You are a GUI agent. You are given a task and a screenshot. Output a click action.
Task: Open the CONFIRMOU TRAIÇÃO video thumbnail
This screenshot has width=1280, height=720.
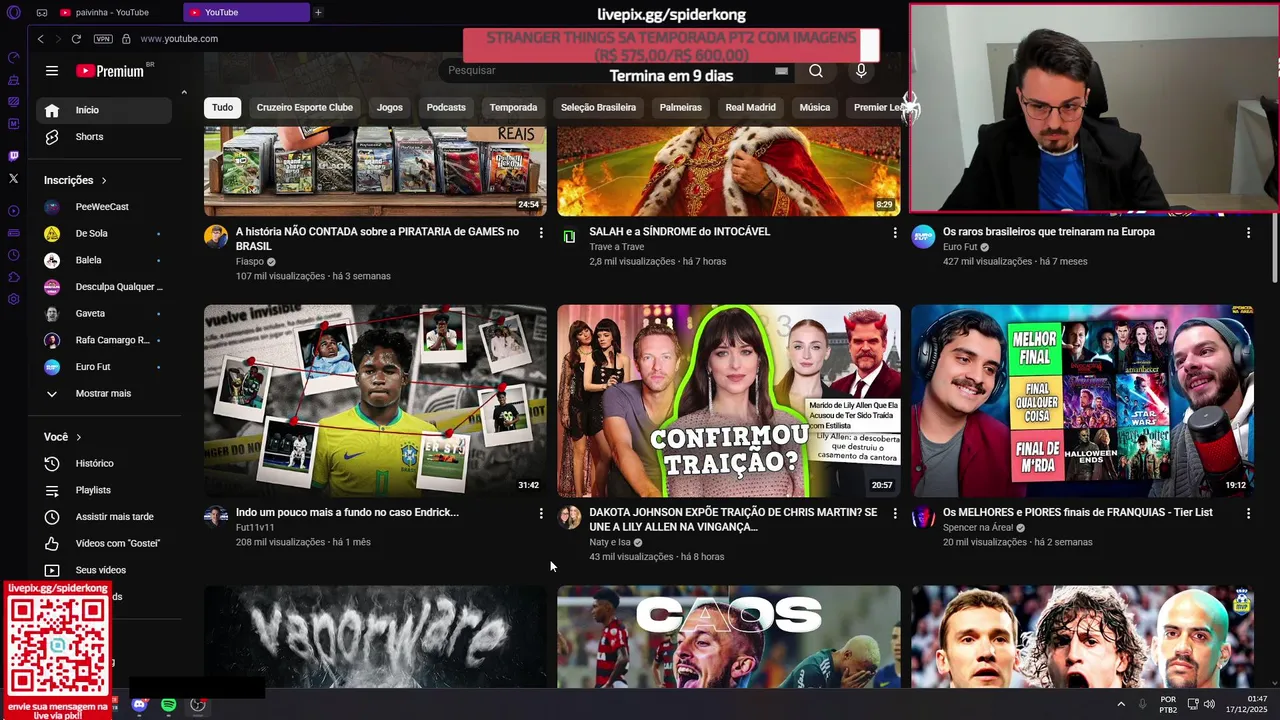[x=729, y=401]
